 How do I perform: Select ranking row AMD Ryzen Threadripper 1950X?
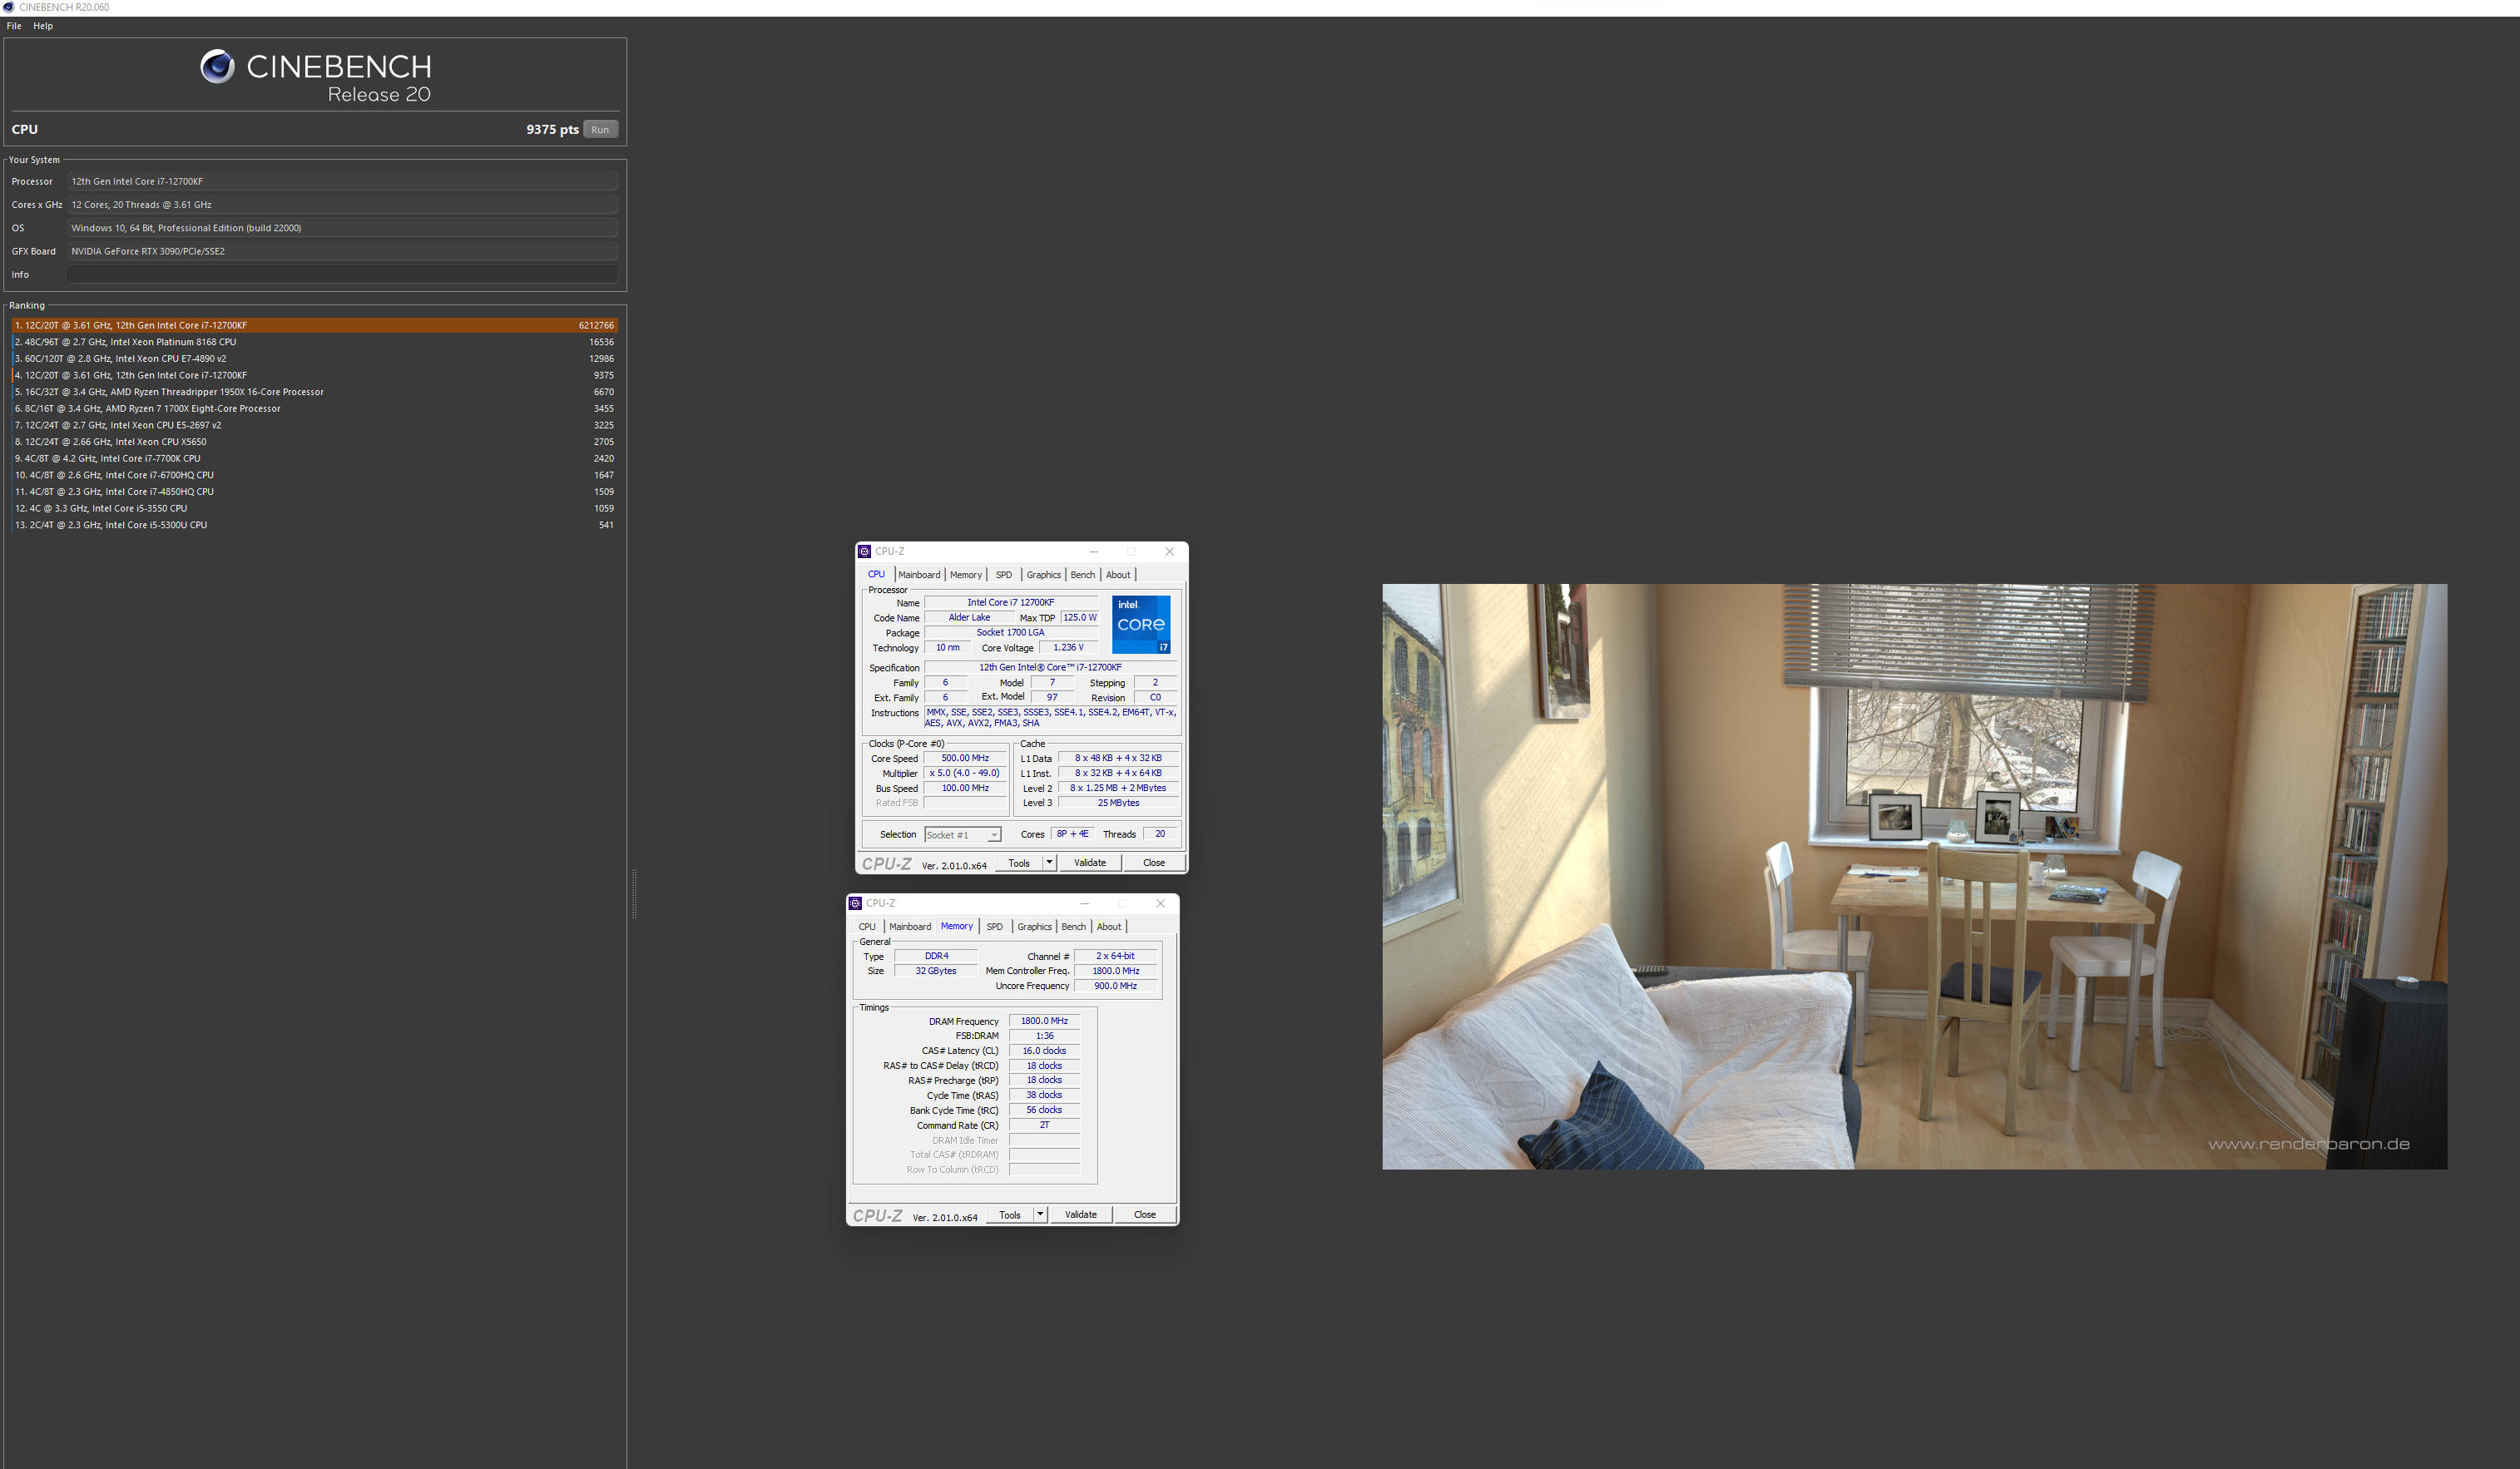[315, 392]
